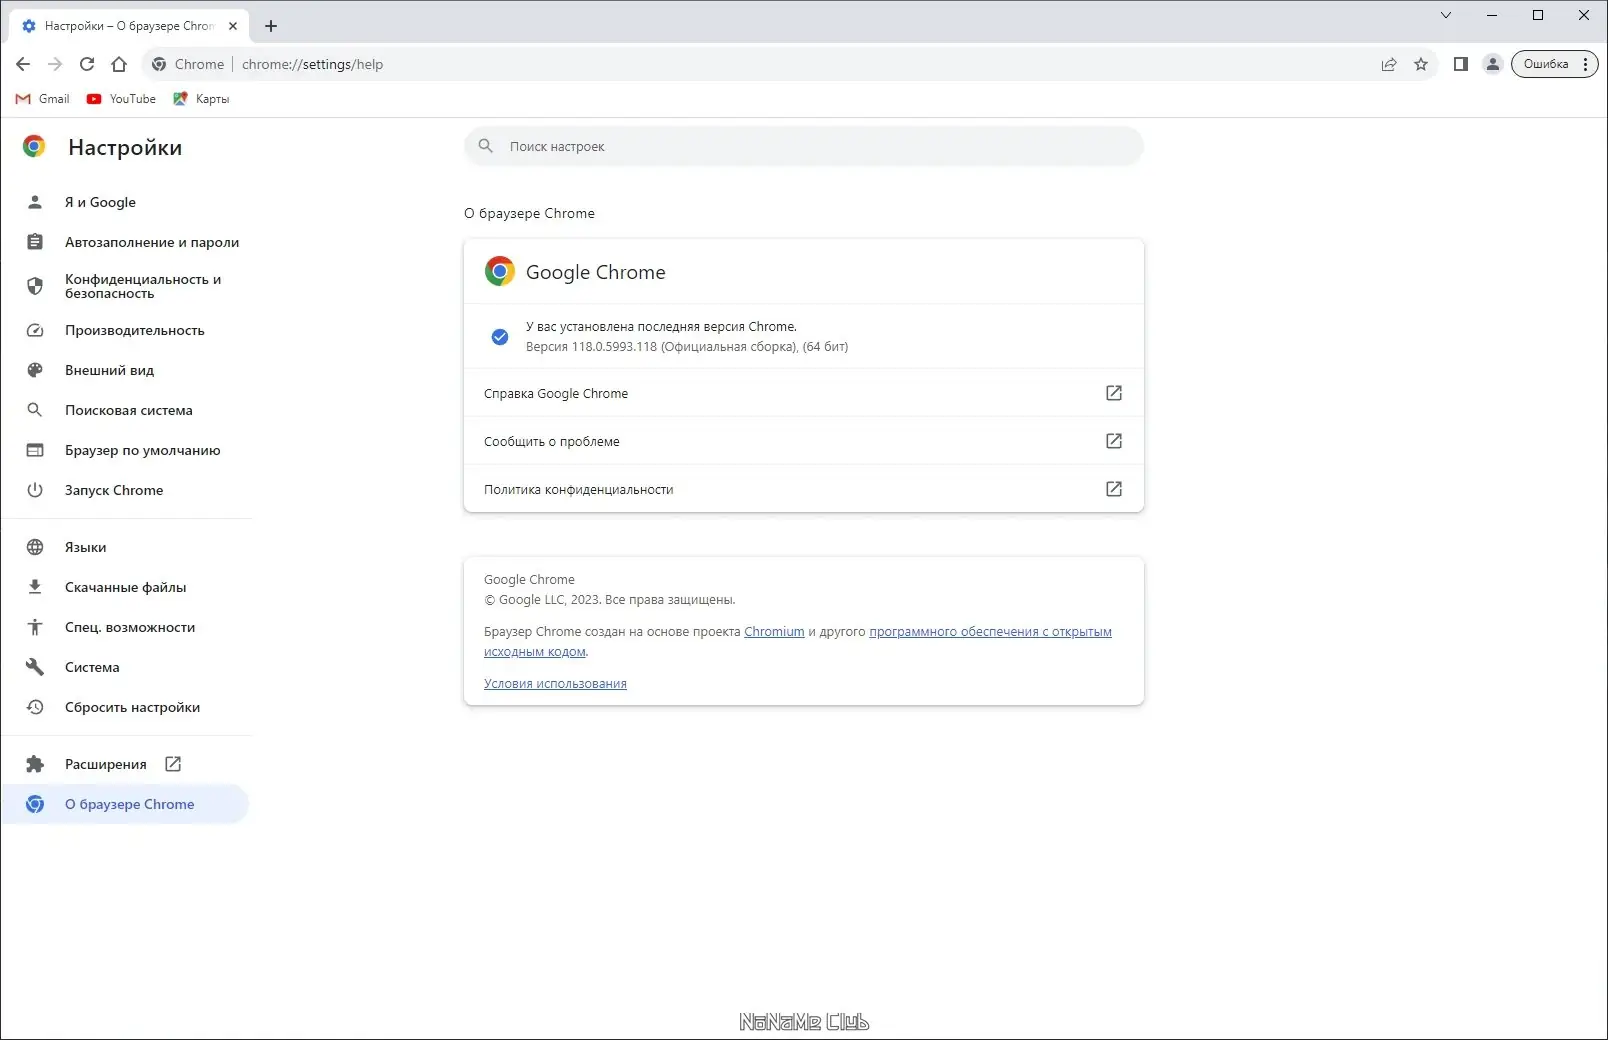Screen dimensions: 1608x1040
Task: Open the Gmail bookmark
Action: 43,99
